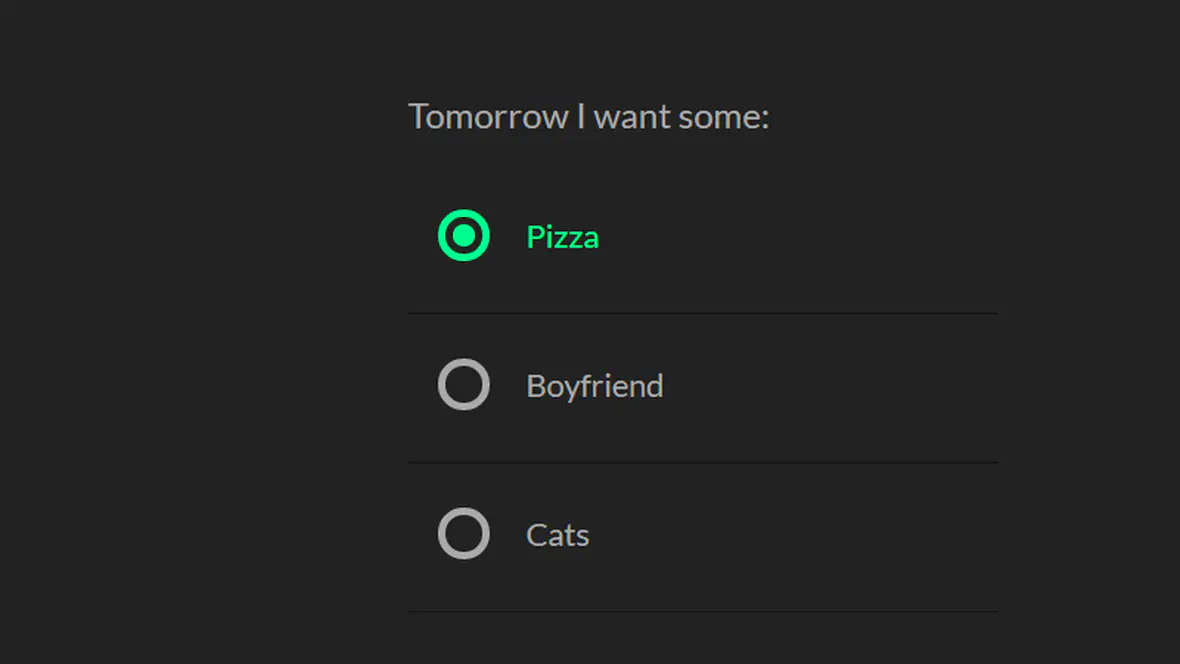Image resolution: width=1180 pixels, height=664 pixels.
Task: Click the 'Tomorrow I want some:' heading
Action: (x=588, y=117)
